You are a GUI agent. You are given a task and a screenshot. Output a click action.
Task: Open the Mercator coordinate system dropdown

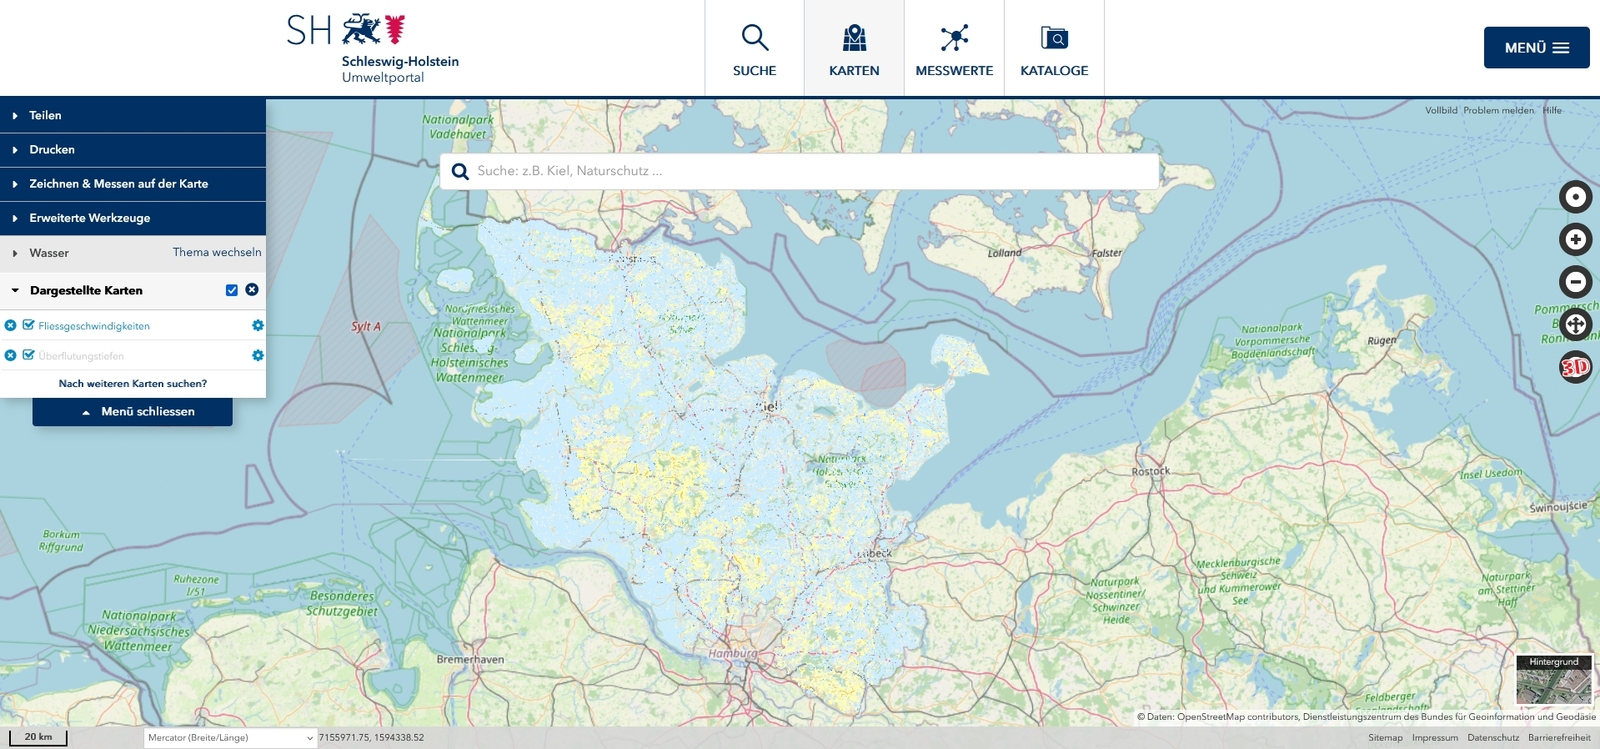(x=230, y=738)
